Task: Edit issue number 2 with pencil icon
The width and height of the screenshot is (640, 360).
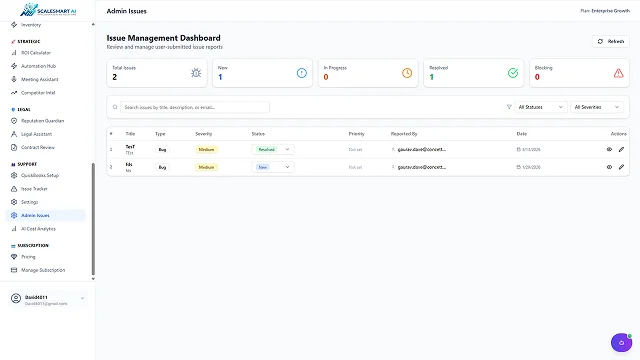Action: 621,167
